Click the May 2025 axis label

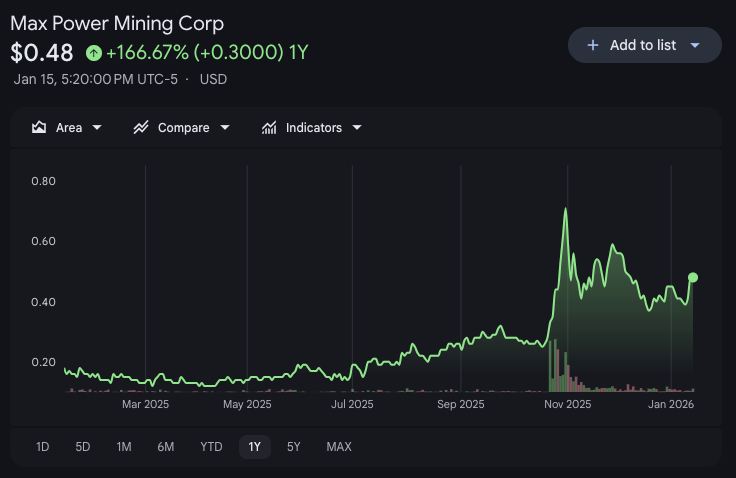pyautogui.click(x=247, y=404)
